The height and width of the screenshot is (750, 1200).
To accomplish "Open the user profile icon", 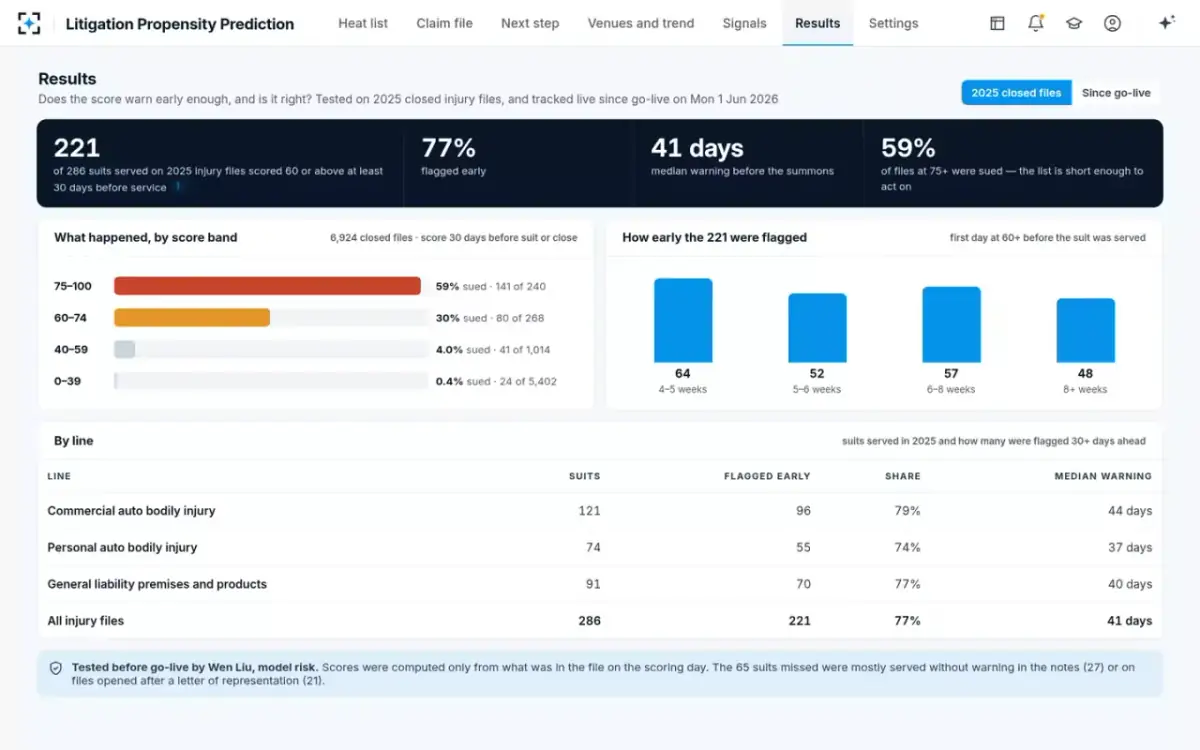I will pos(1112,23).
